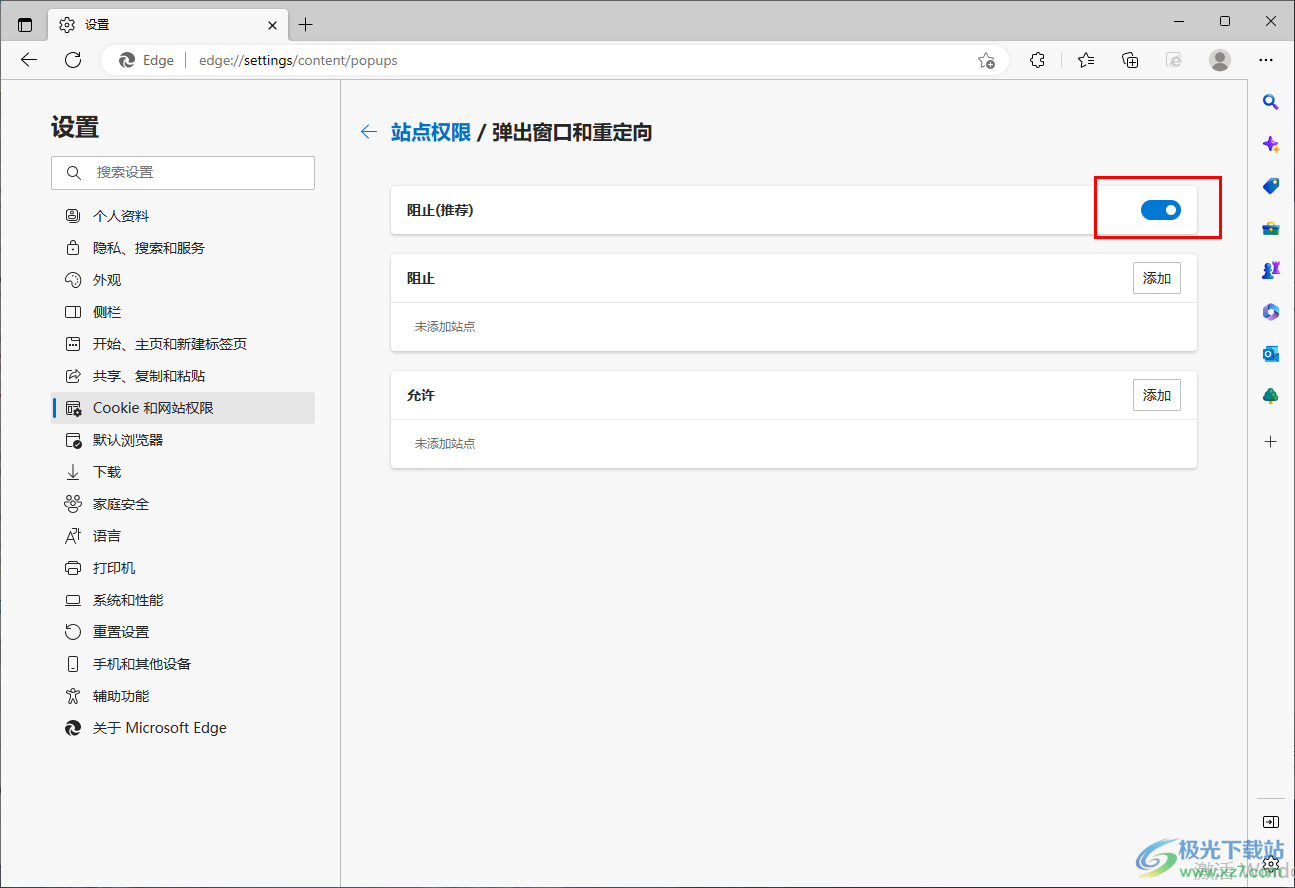Screen dimensions: 1295x888
Task: Open sidebar Discover sparkle icon
Action: click(1271, 144)
